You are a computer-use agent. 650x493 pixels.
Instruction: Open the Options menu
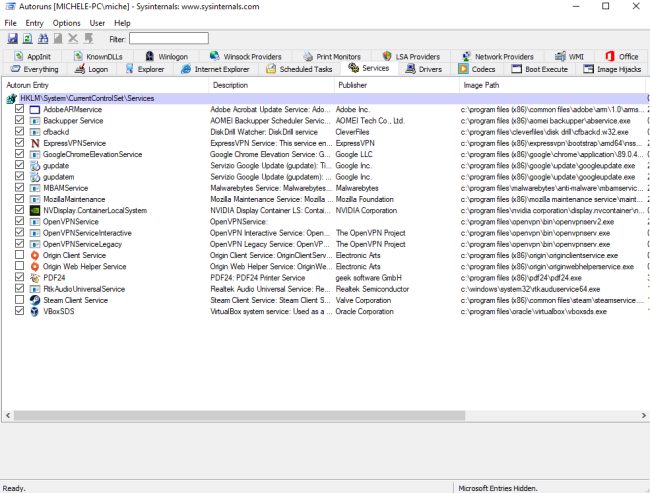point(66,23)
